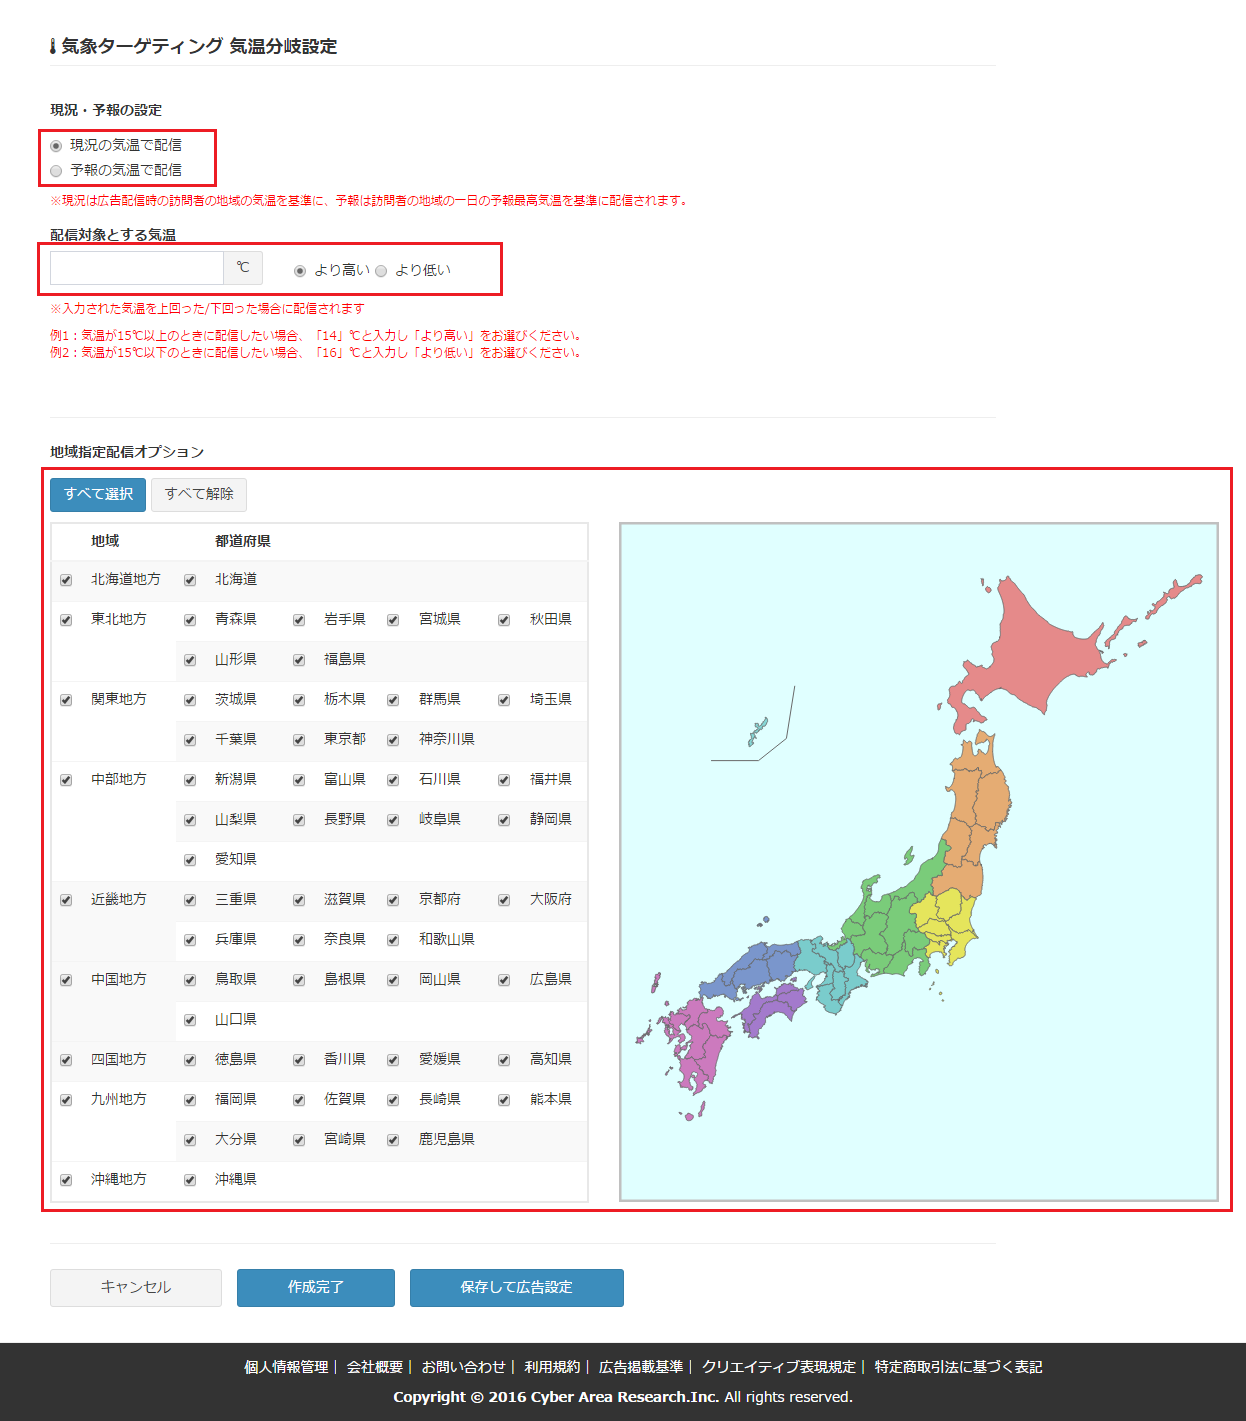The image size is (1246, 1421).
Task: Uncheck the 静岡県 checkbox
Action: [x=504, y=820]
